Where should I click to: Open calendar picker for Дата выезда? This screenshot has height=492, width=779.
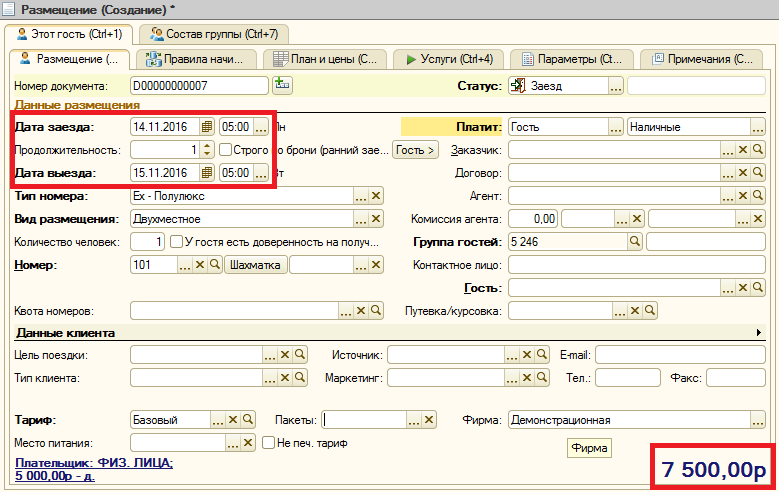207,173
